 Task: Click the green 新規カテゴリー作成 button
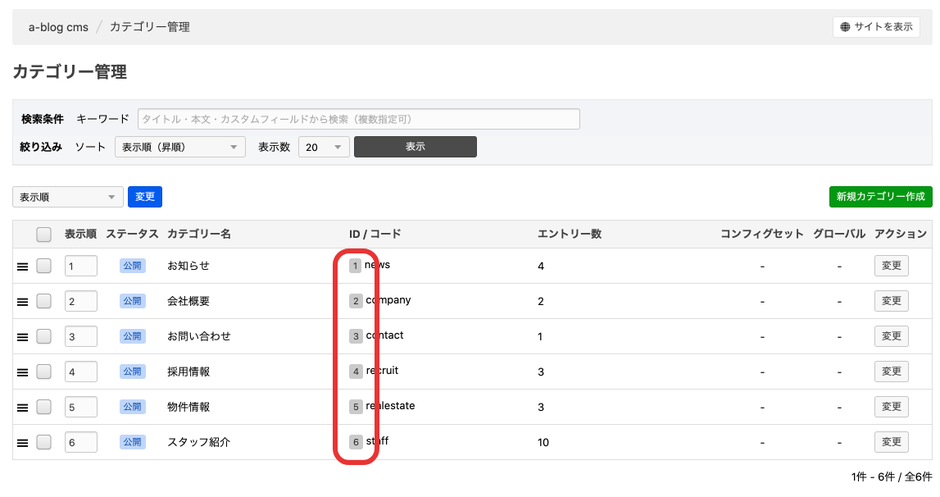pos(880,197)
